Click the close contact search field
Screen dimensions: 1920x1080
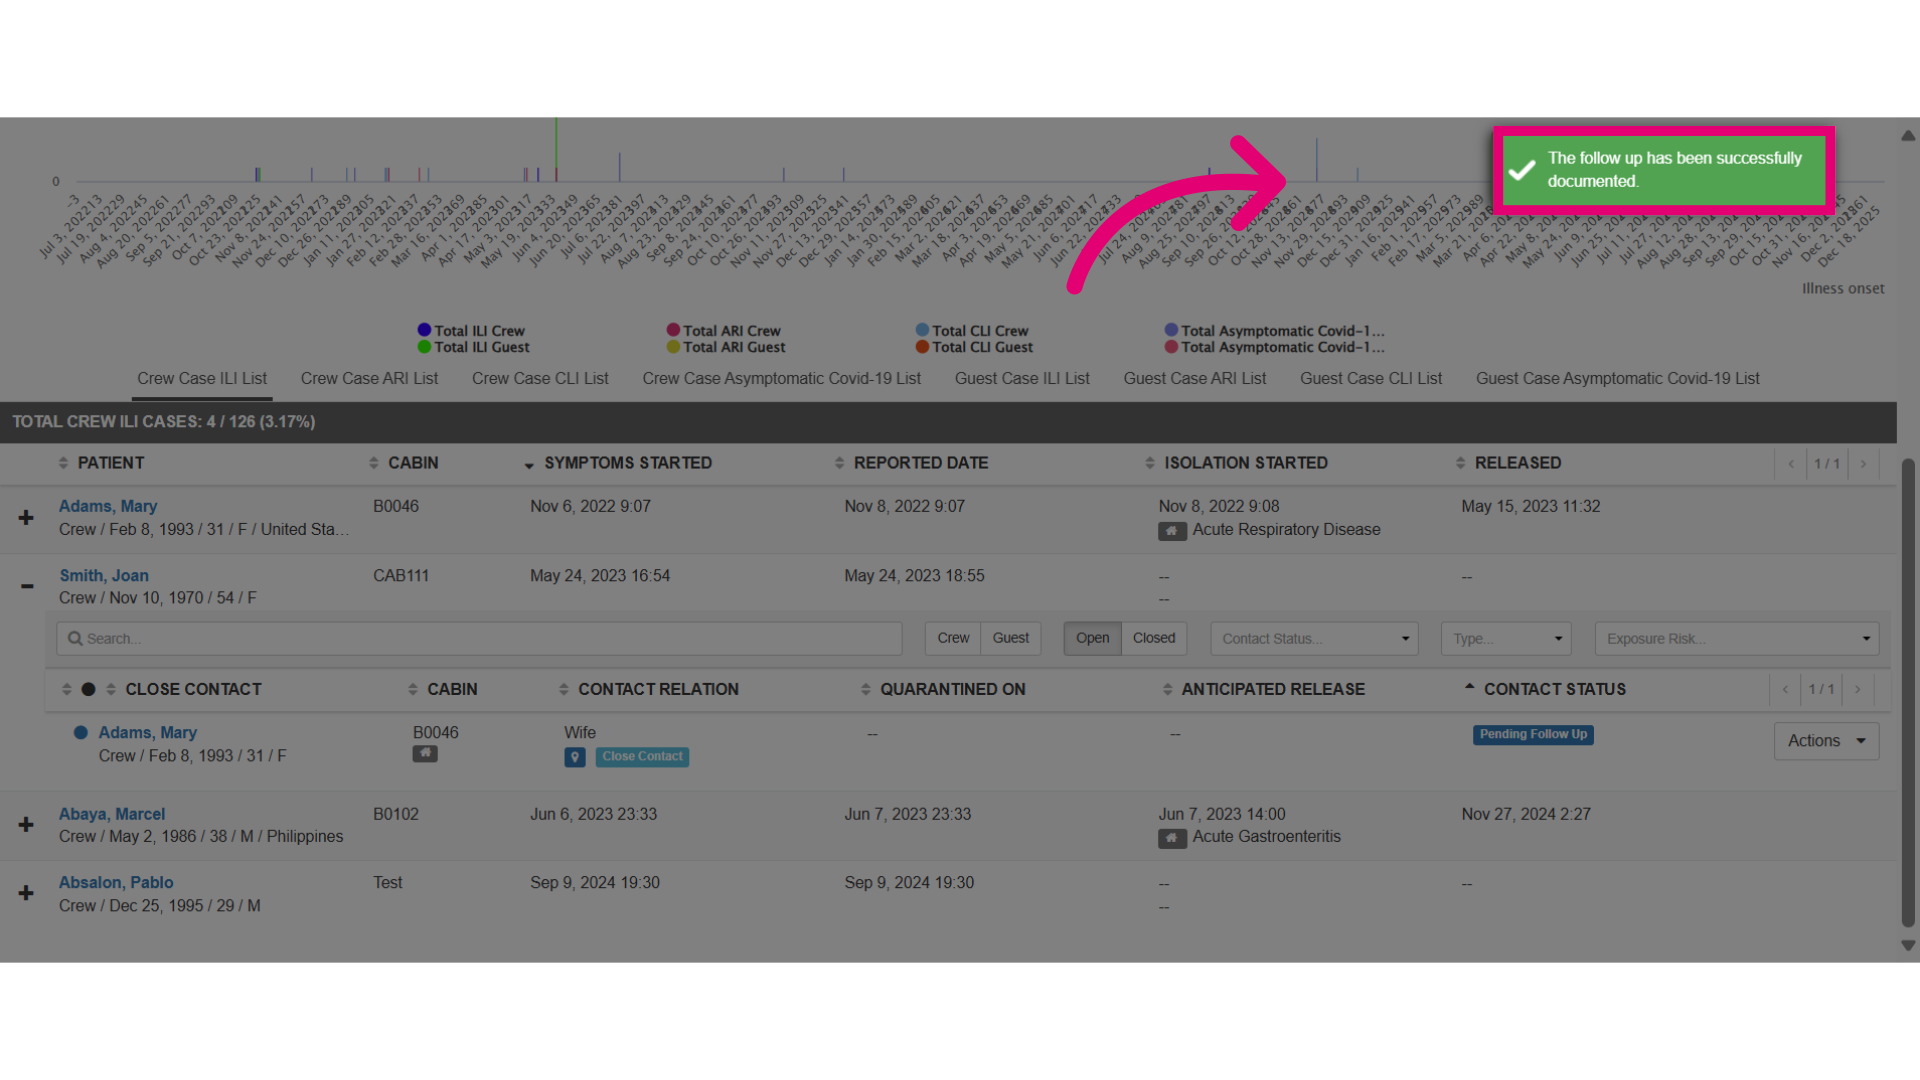479,639
